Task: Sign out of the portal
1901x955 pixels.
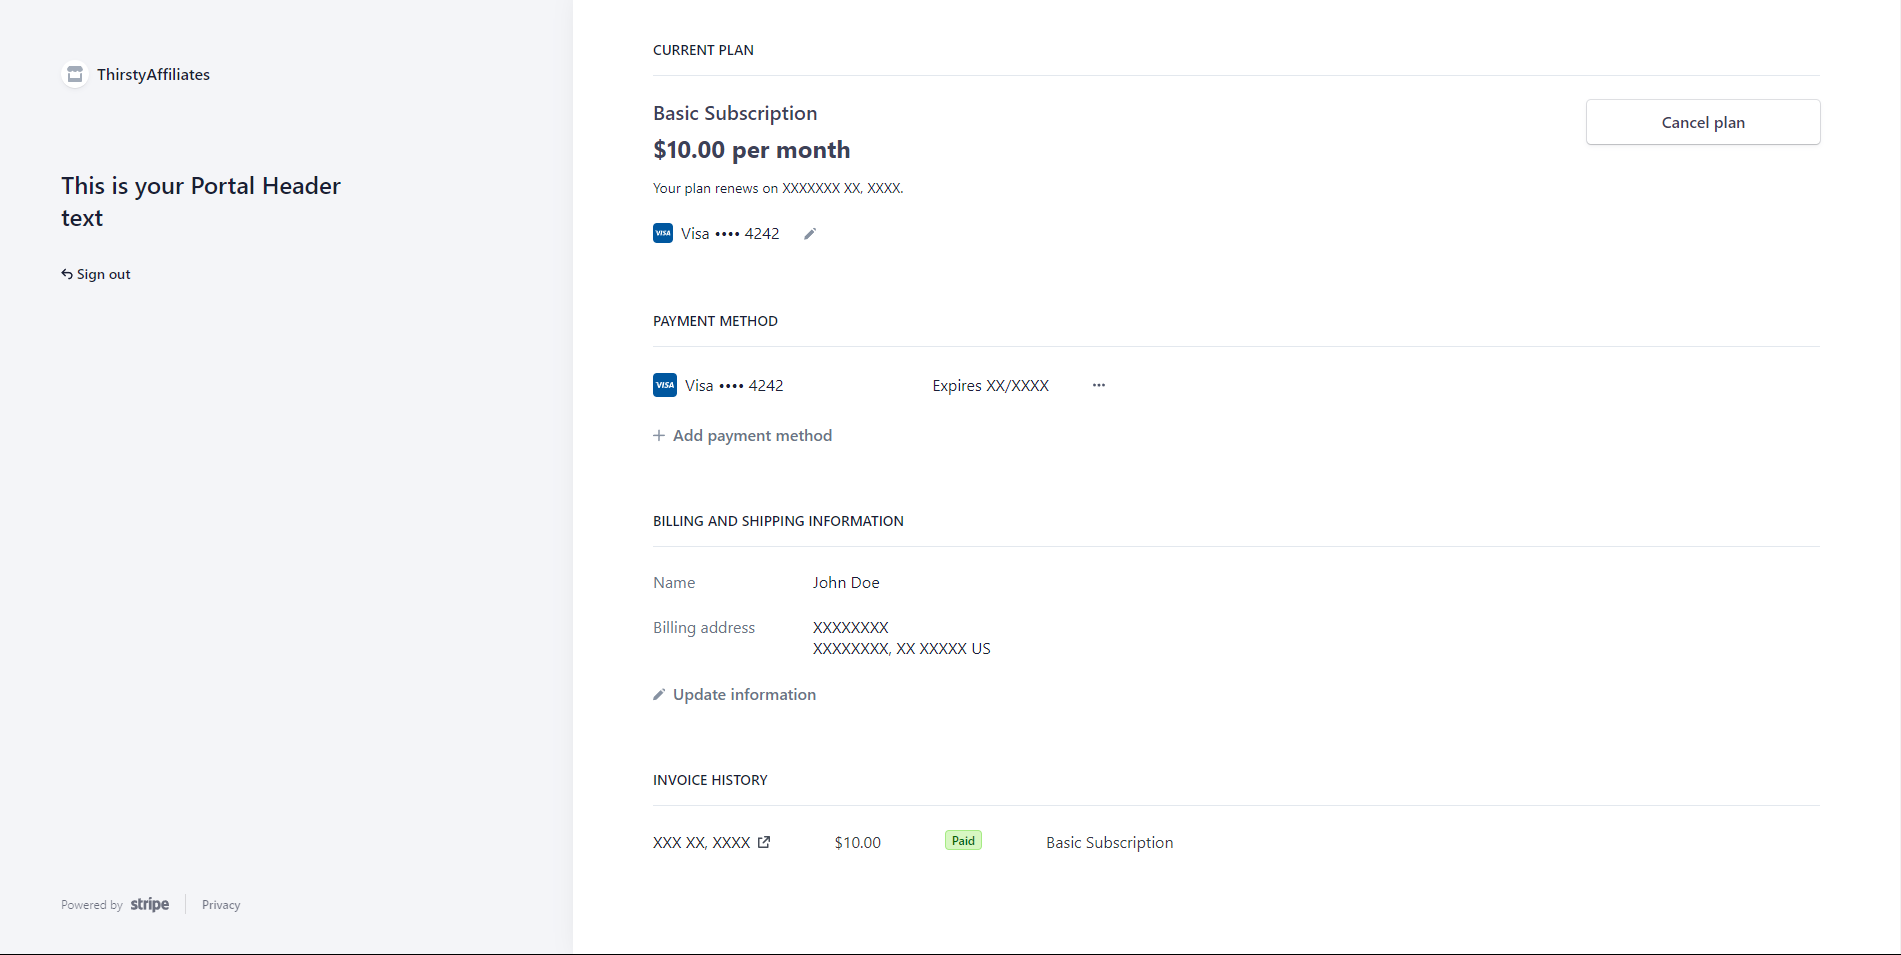Action: tap(96, 274)
